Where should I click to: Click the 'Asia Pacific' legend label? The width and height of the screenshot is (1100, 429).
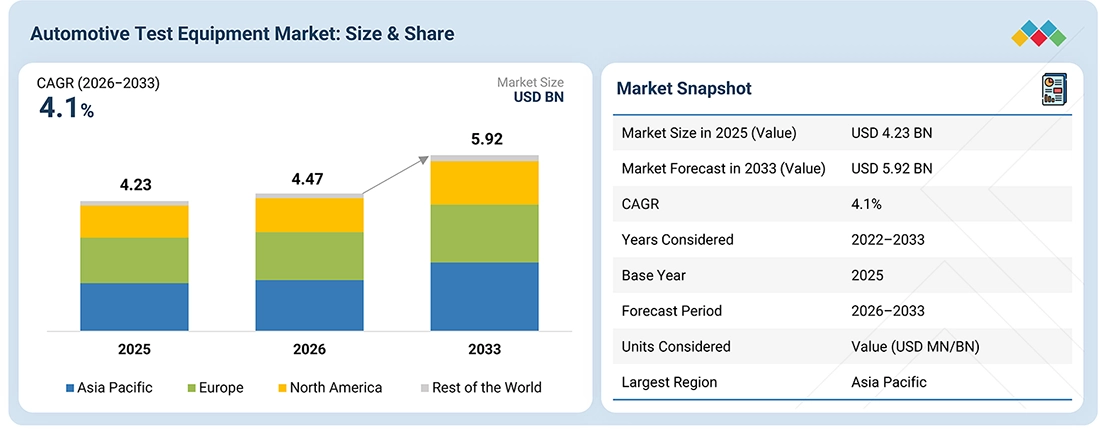(x=115, y=388)
